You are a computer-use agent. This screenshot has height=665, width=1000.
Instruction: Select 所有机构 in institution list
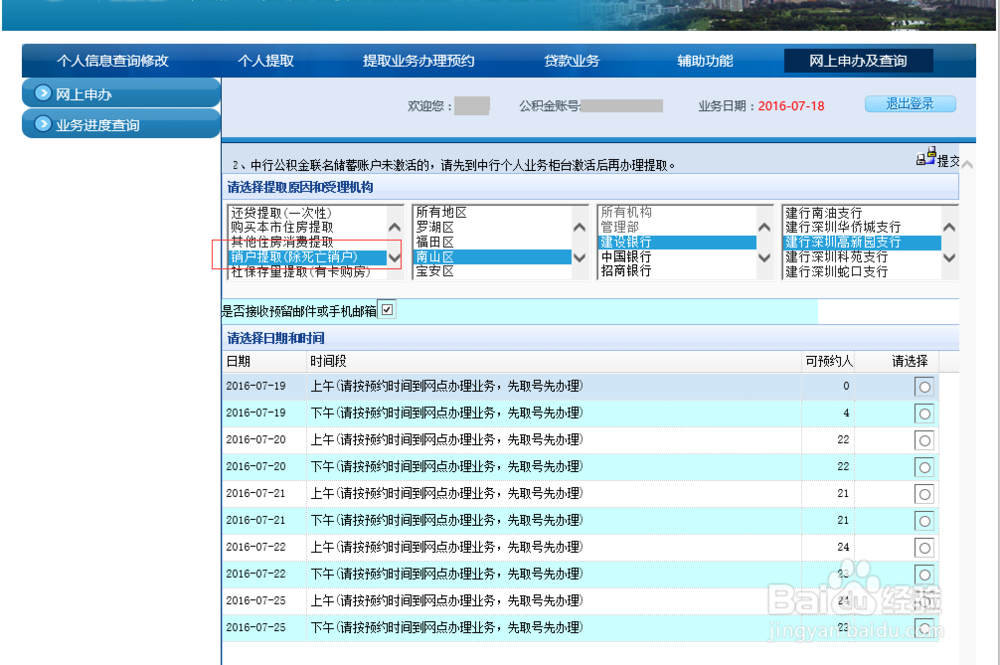tap(677, 212)
